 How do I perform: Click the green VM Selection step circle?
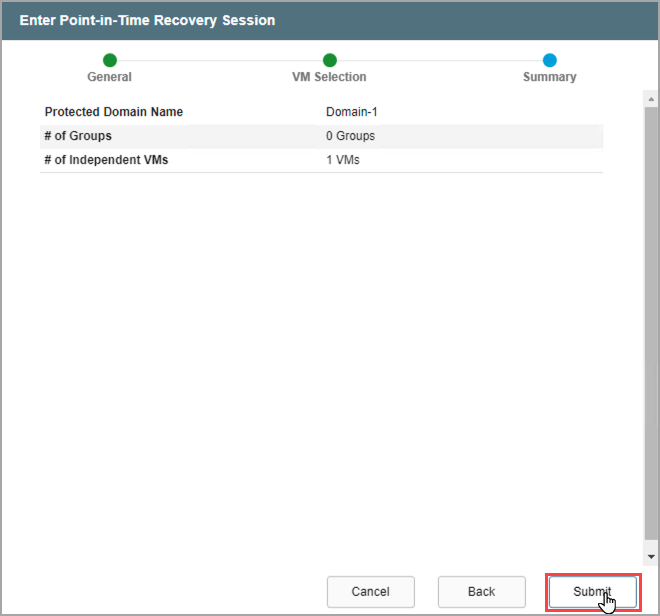pyautogui.click(x=329, y=61)
